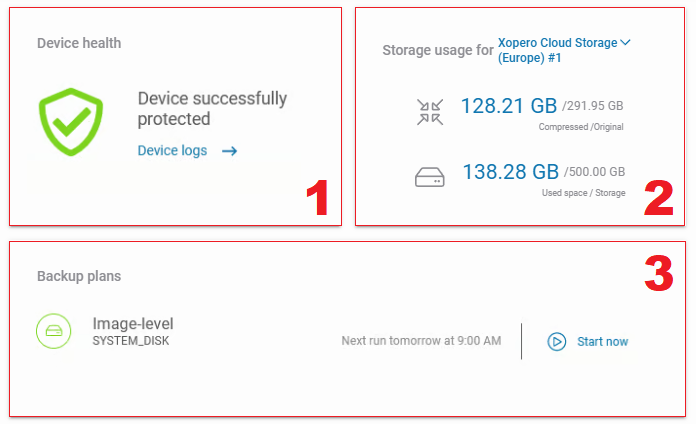Screen dimensions: 696x424
Task: Start the Image-level backup now
Action: click(x=602, y=342)
